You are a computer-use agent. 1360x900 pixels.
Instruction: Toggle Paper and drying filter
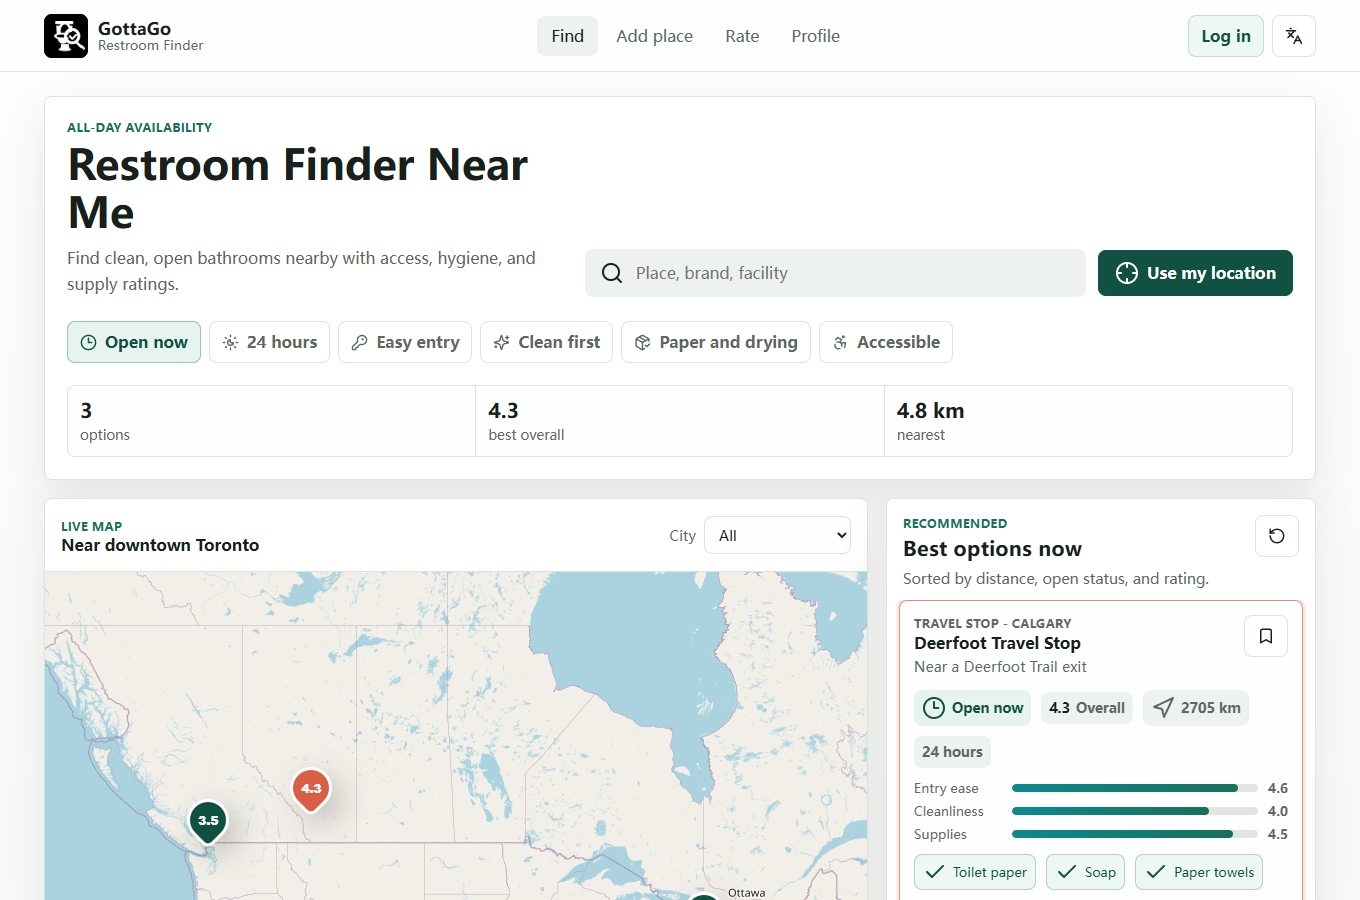tap(716, 342)
